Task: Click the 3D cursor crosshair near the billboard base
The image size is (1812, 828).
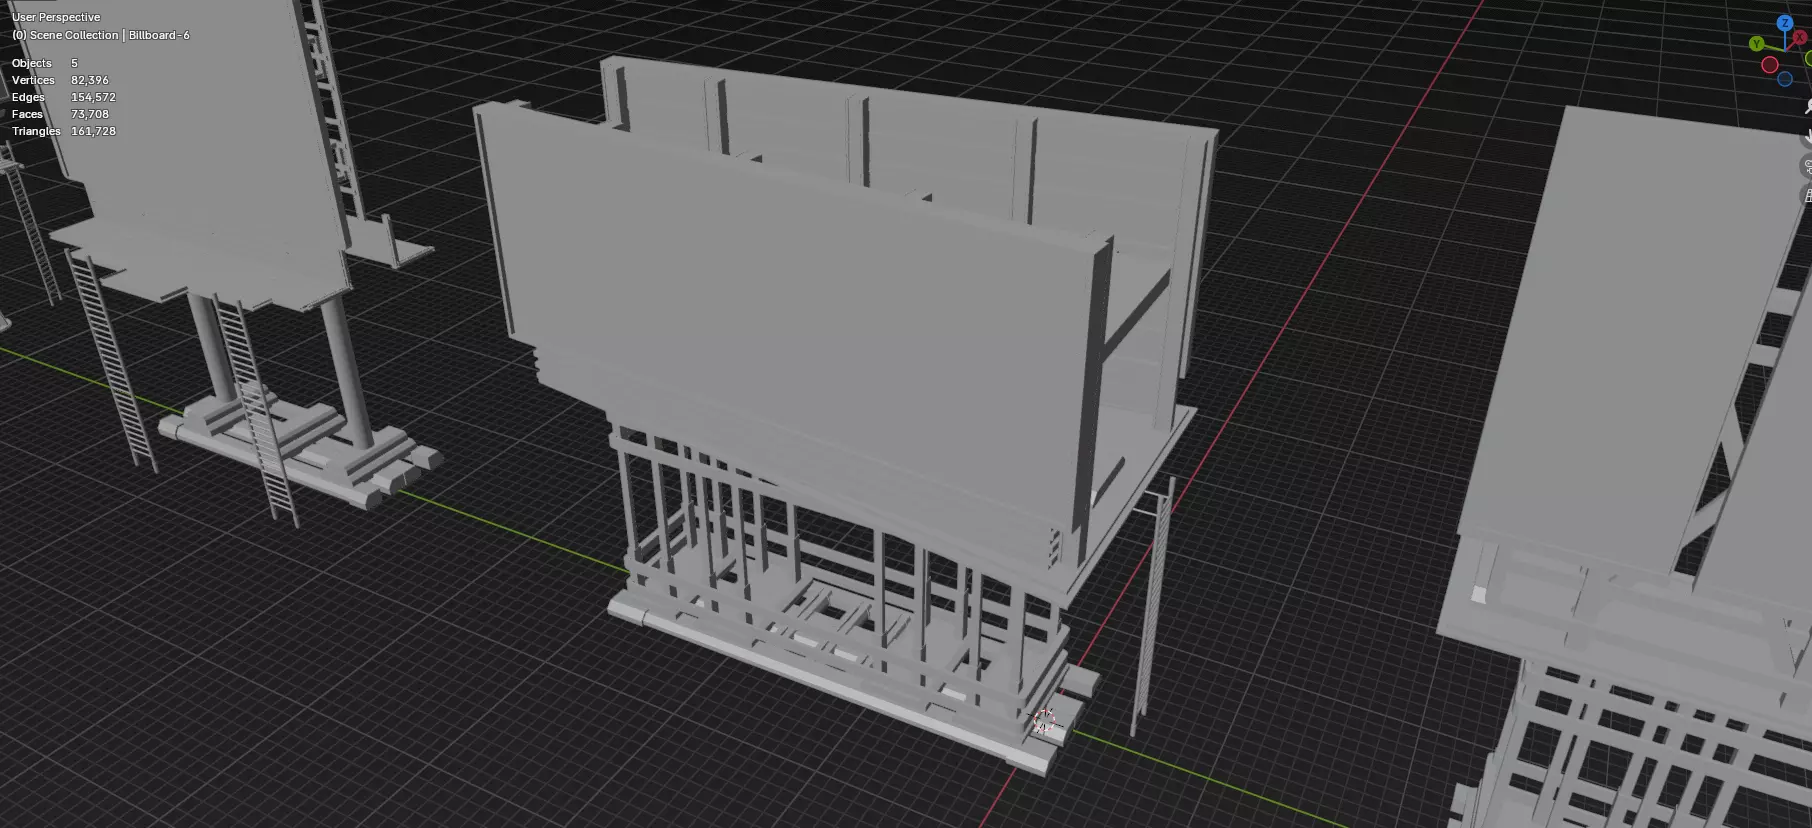Action: click(x=1044, y=722)
